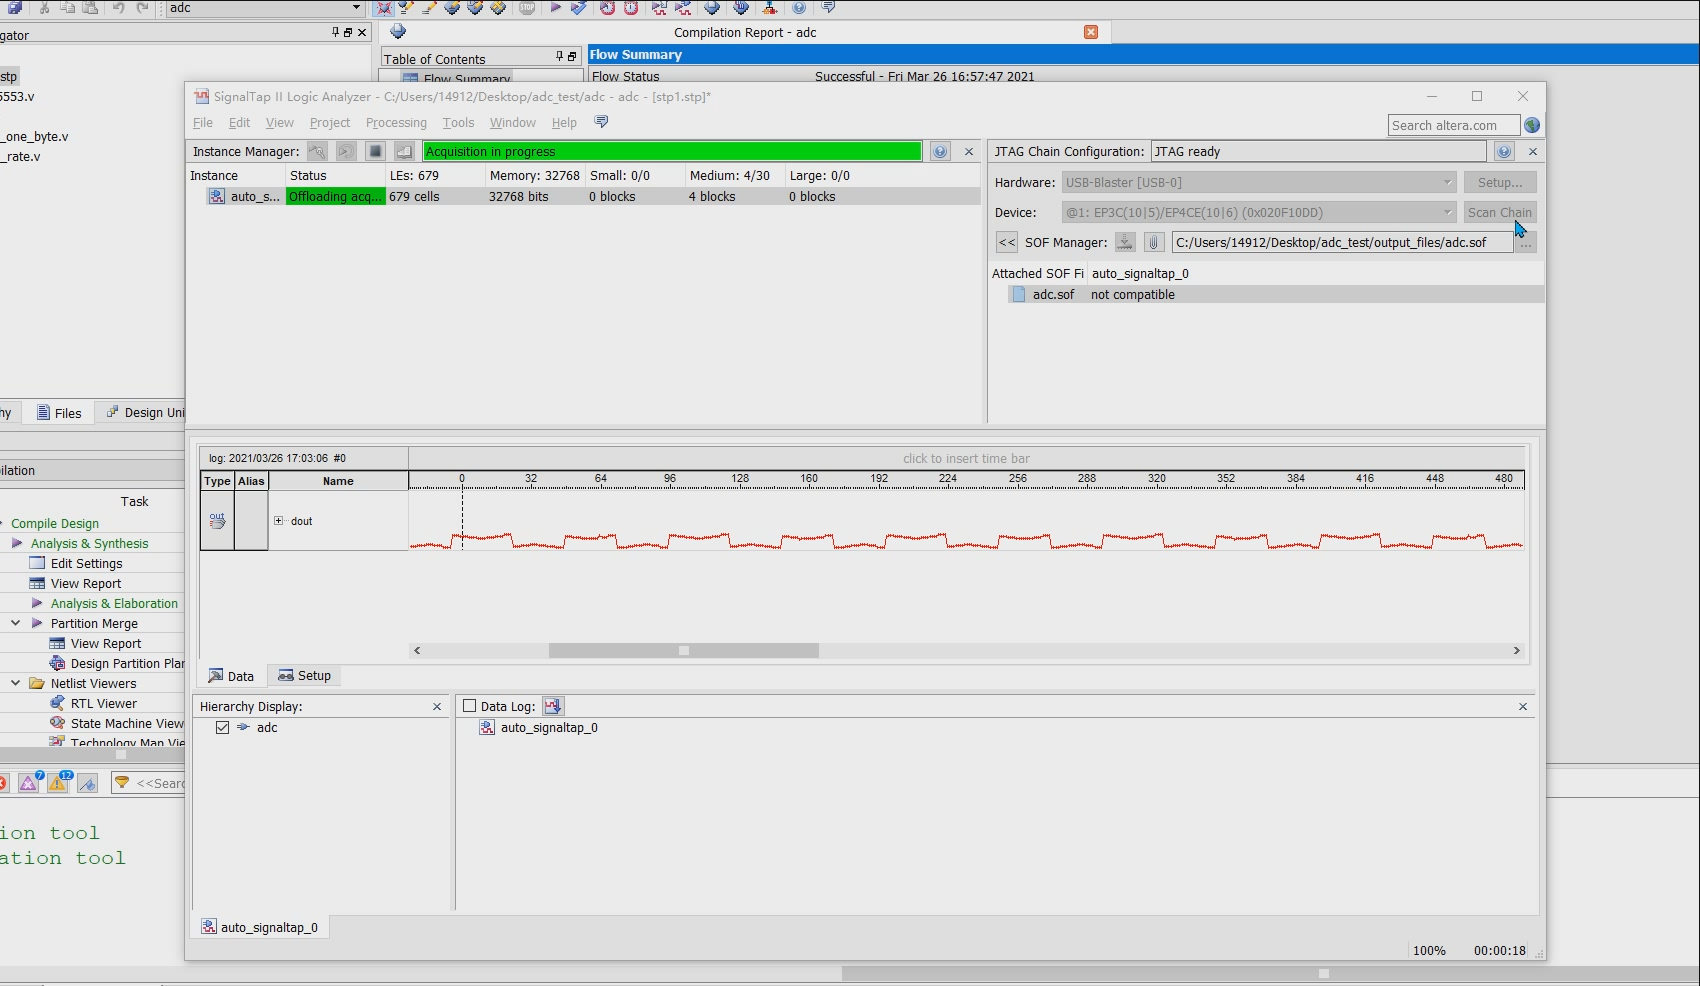Image resolution: width=1700 pixels, height=986 pixels.
Task: Open the Instance Manager help icon
Action: (x=940, y=152)
